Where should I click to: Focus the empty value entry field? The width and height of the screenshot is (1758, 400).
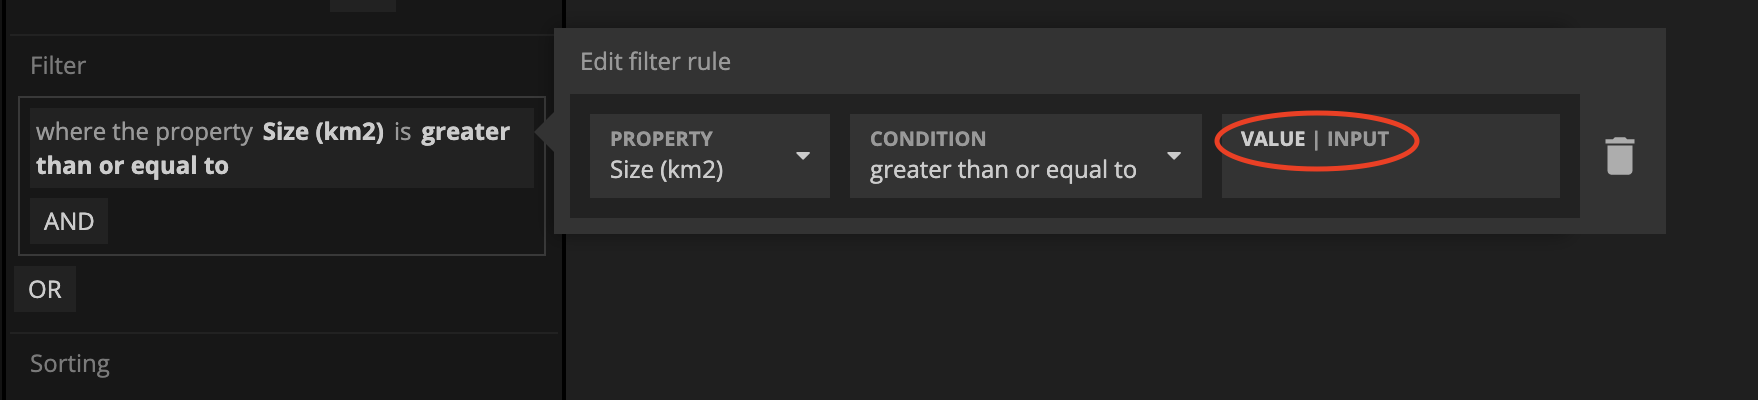click(x=1390, y=172)
